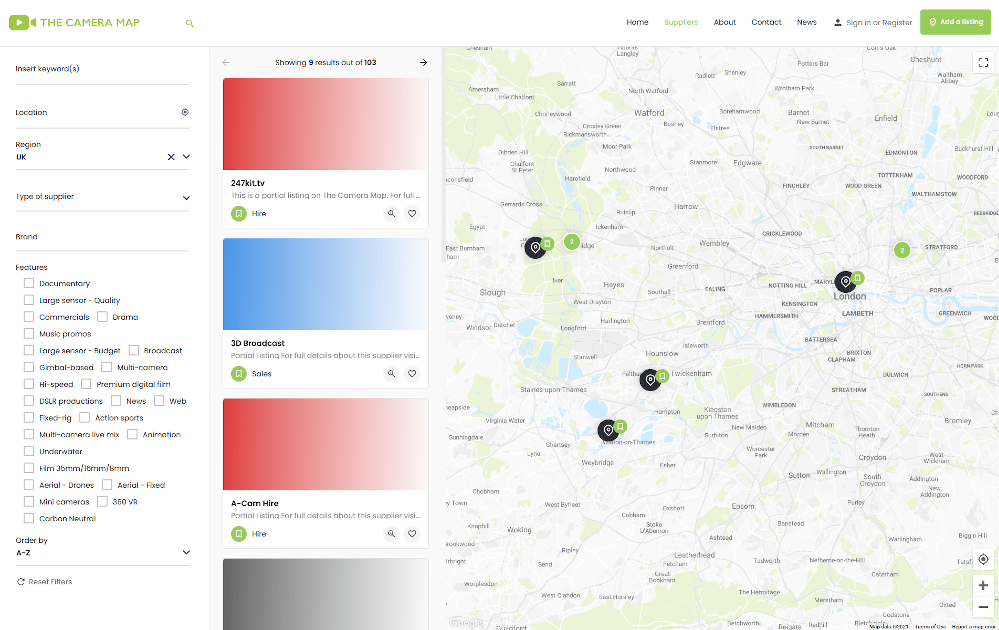Screen dimensions: 999x630
Task: Click The Camera Map logo
Action: [75, 23]
